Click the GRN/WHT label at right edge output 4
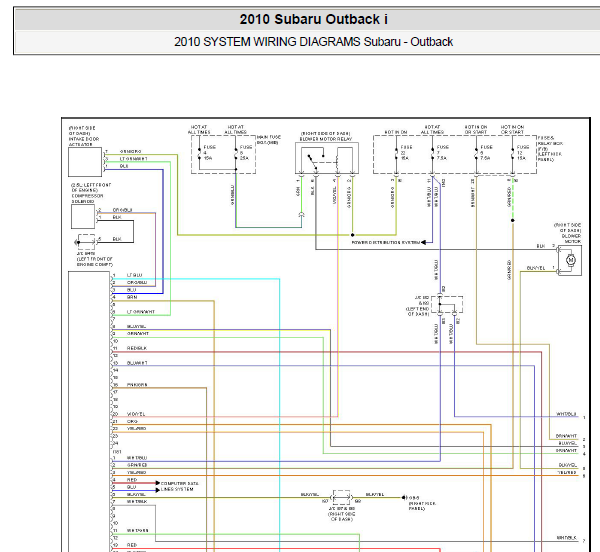The width and height of the screenshot is (600, 552). pos(566,450)
